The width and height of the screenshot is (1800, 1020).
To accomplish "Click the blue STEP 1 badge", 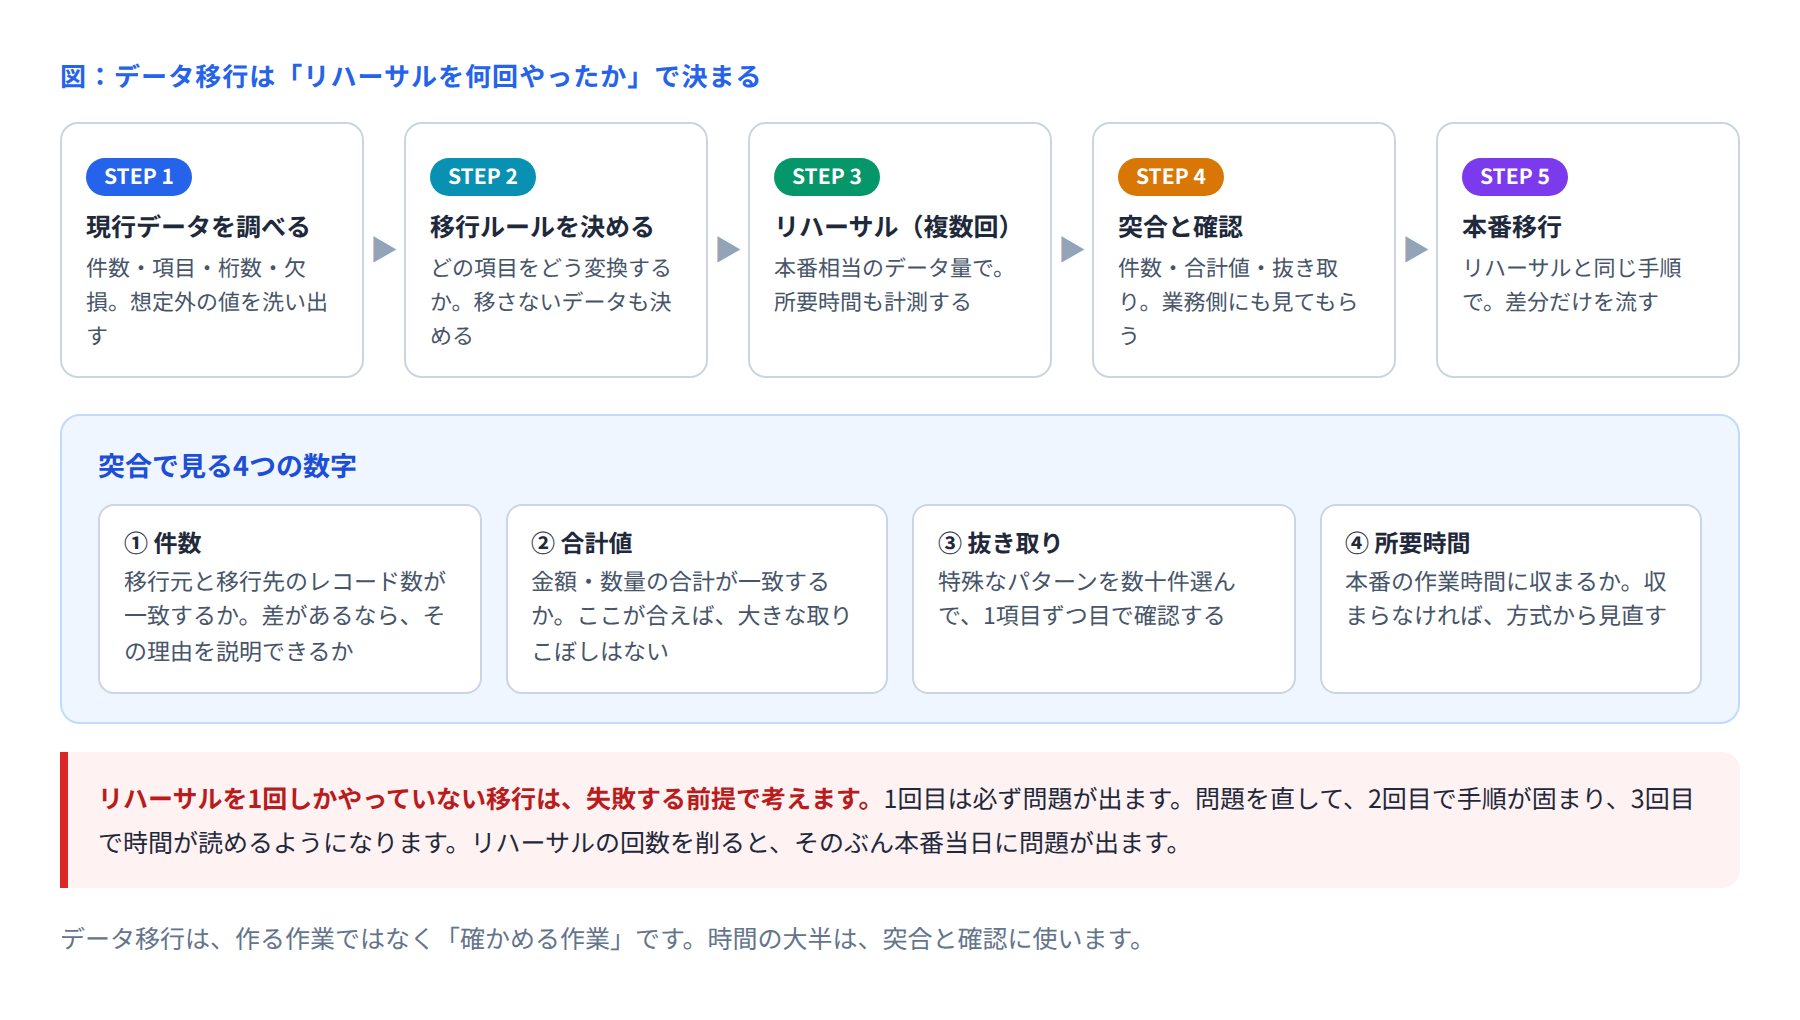I will (139, 177).
